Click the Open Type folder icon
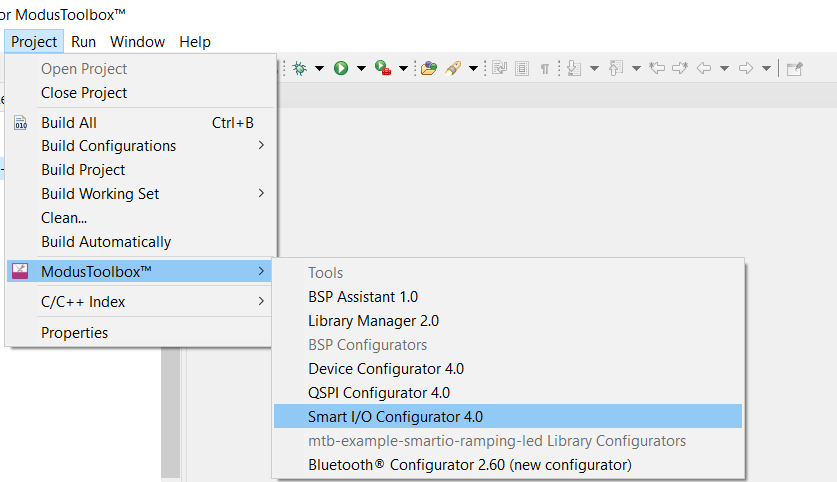Image resolution: width=837 pixels, height=482 pixels. (429, 68)
